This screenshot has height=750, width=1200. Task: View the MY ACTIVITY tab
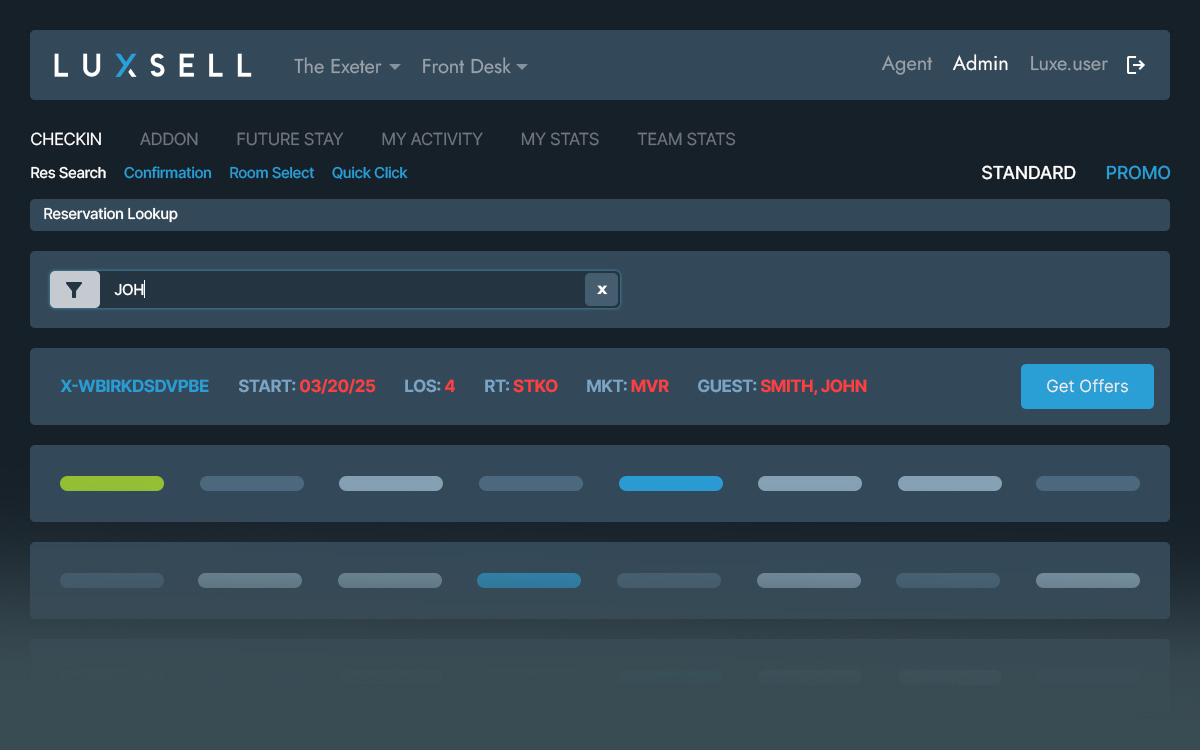[x=431, y=139]
